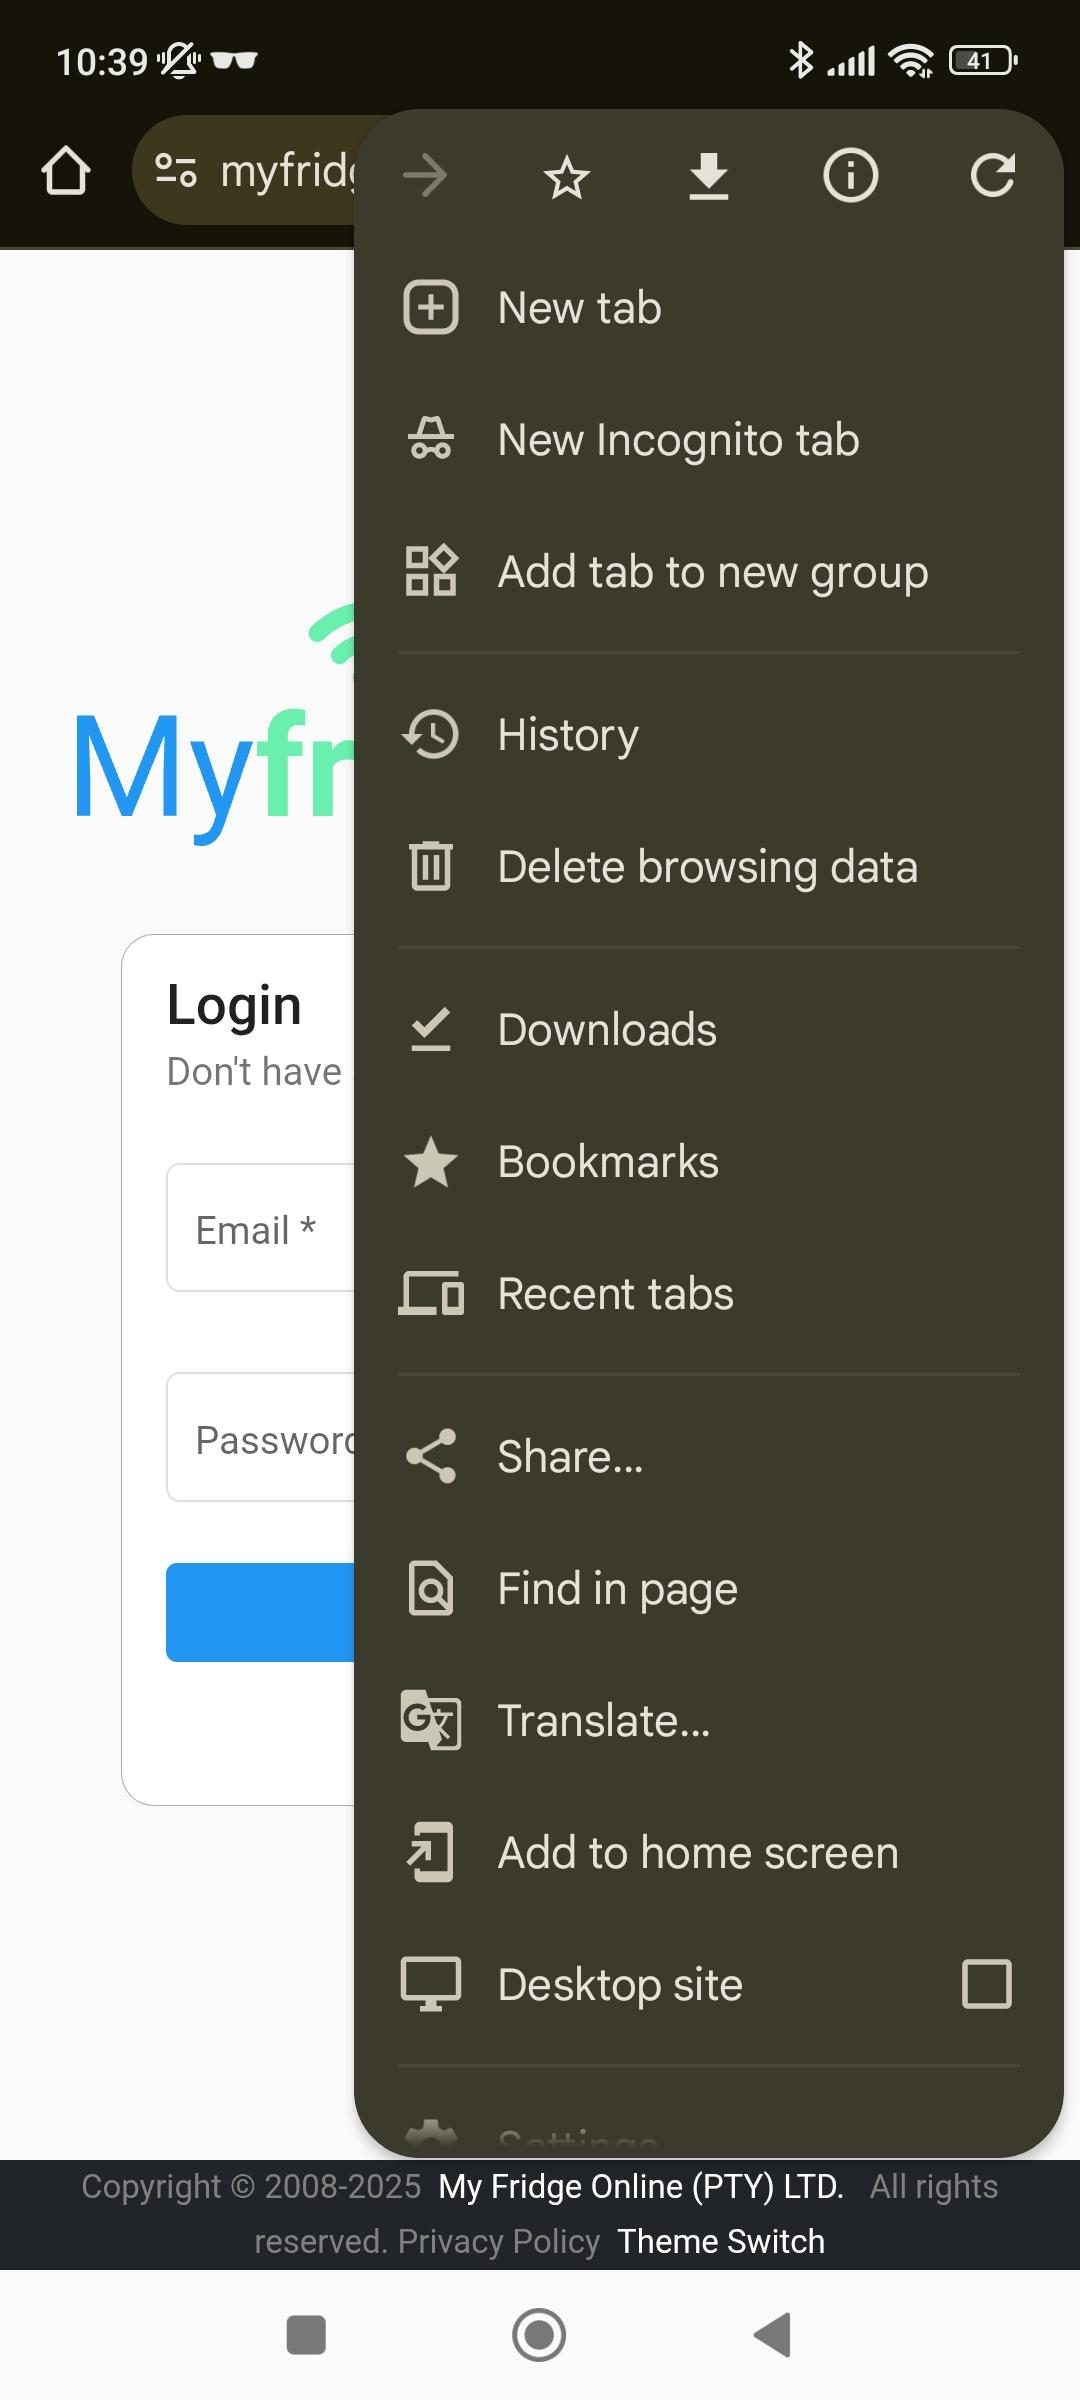Tap the forward navigation arrow
This screenshot has width=1080, height=2400.
pyautogui.click(x=425, y=177)
